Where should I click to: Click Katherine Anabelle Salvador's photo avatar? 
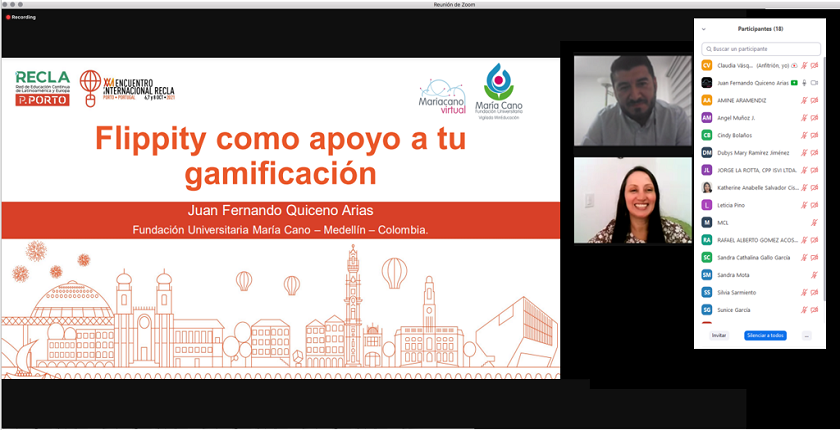click(707, 187)
